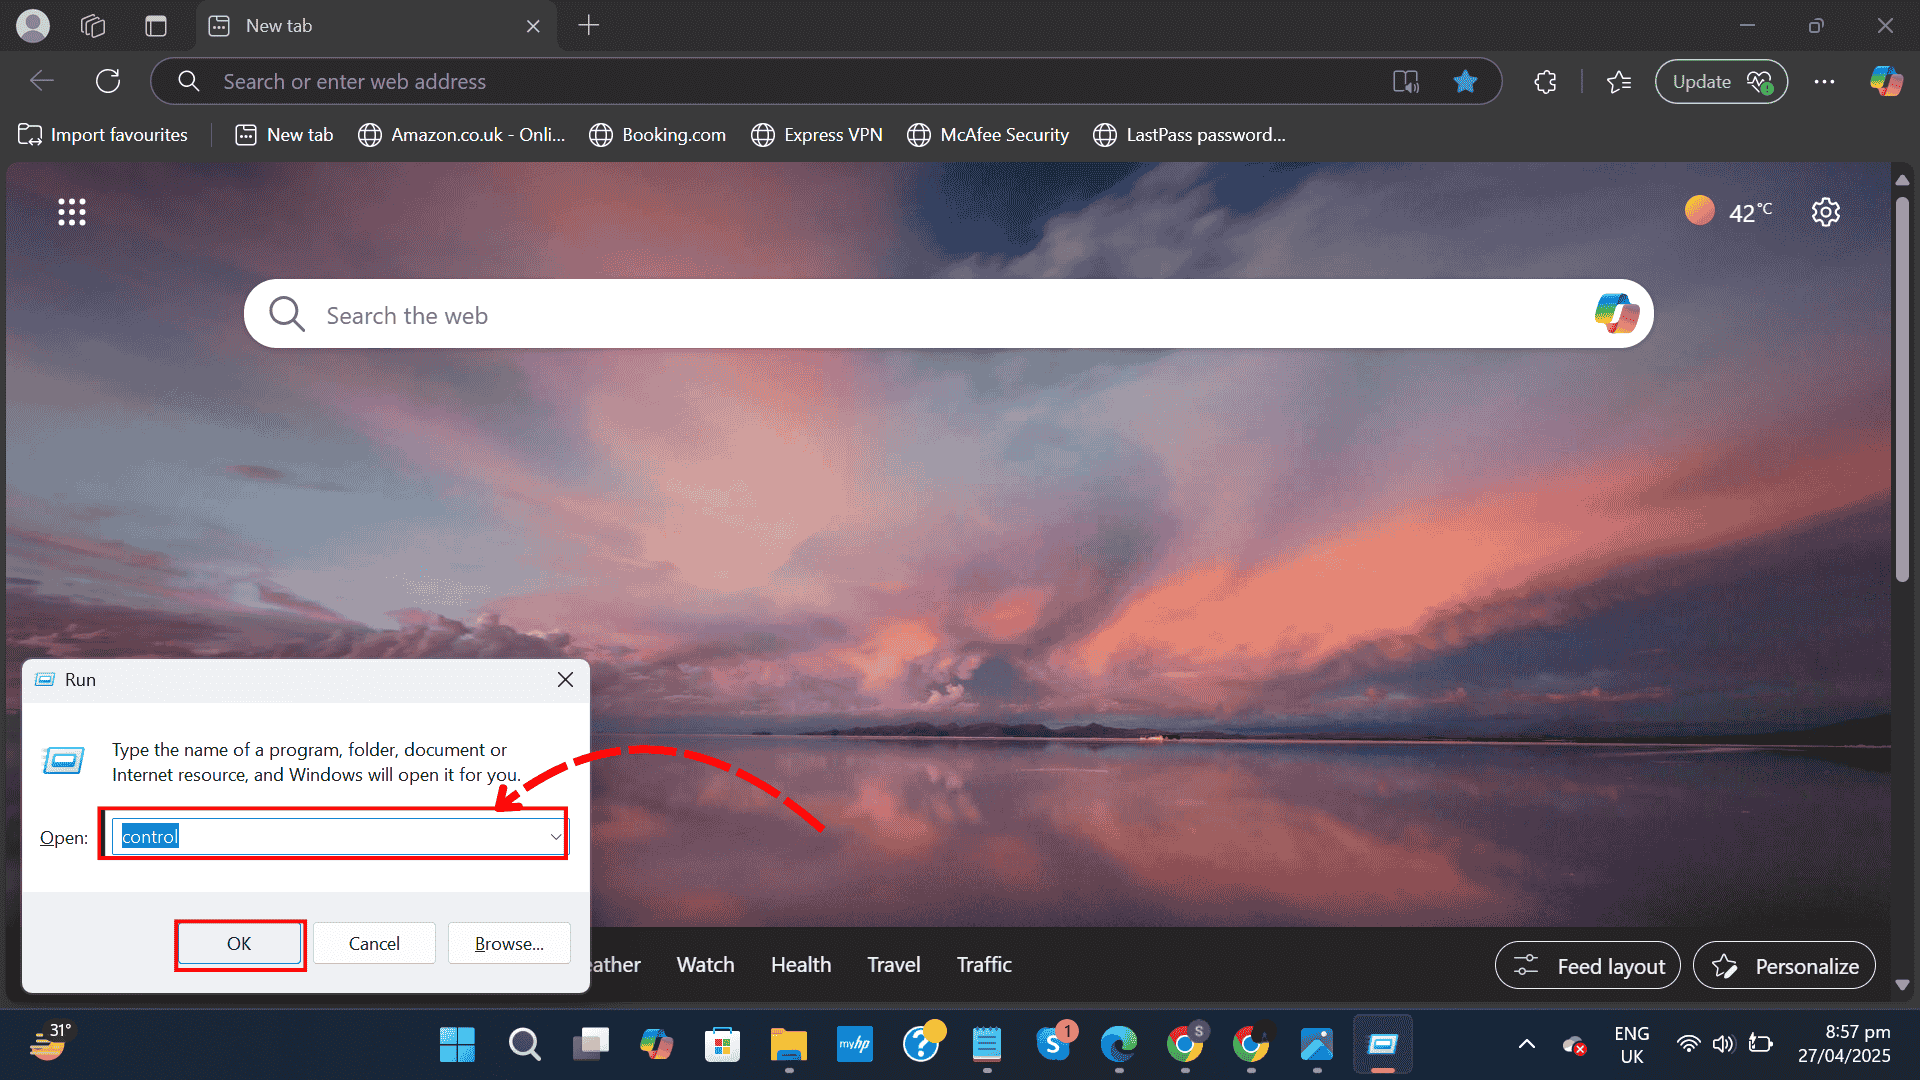1920x1080 pixels.
Task: Open the Favourites hub icon
Action: (x=1619, y=82)
